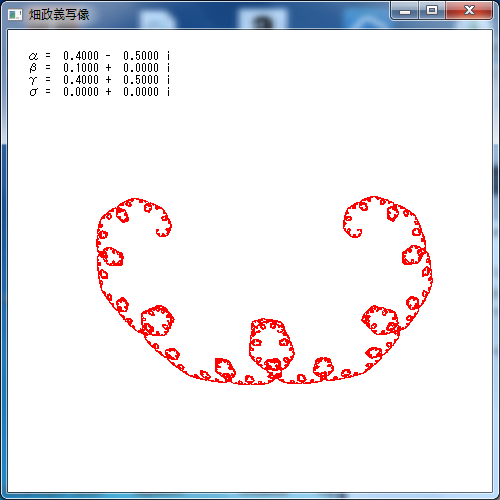Click the bottom cusp of the red curve
This screenshot has height=500, width=500.
[x=276, y=379]
